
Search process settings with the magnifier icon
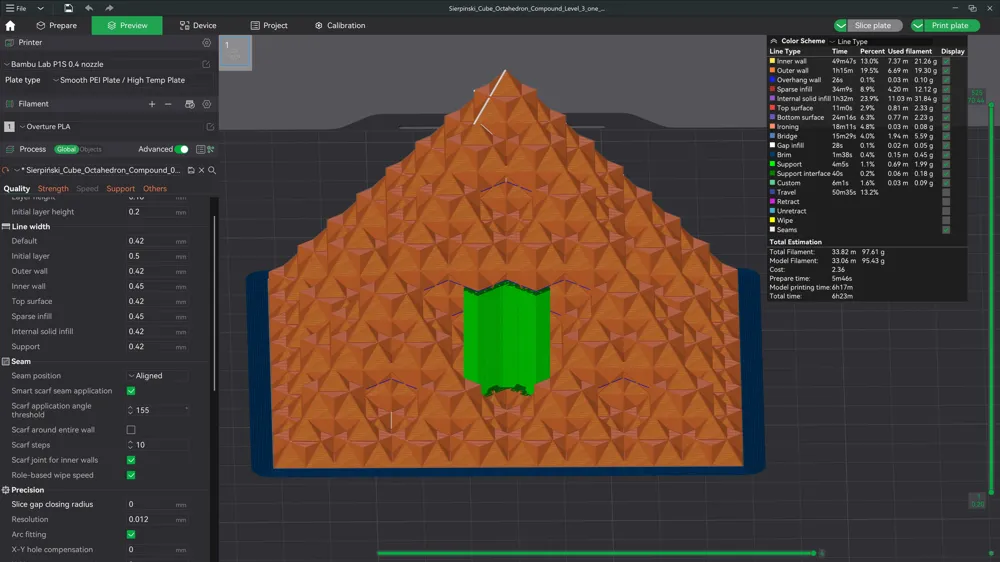click(212, 171)
